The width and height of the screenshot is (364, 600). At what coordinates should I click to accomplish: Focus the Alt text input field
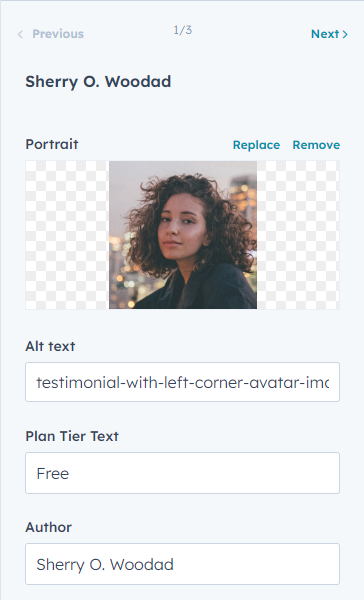coord(182,382)
